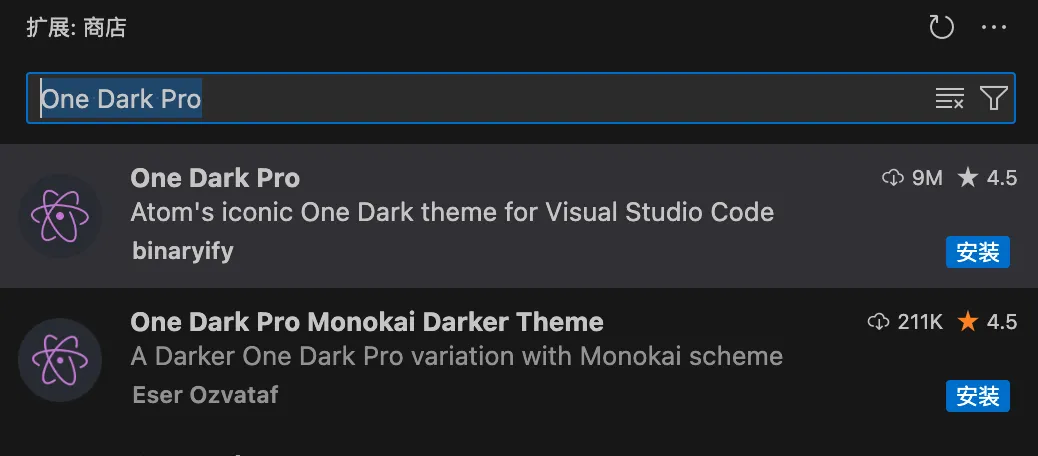Open One Dark Pro Monokai Darker Theme title

pos(367,322)
